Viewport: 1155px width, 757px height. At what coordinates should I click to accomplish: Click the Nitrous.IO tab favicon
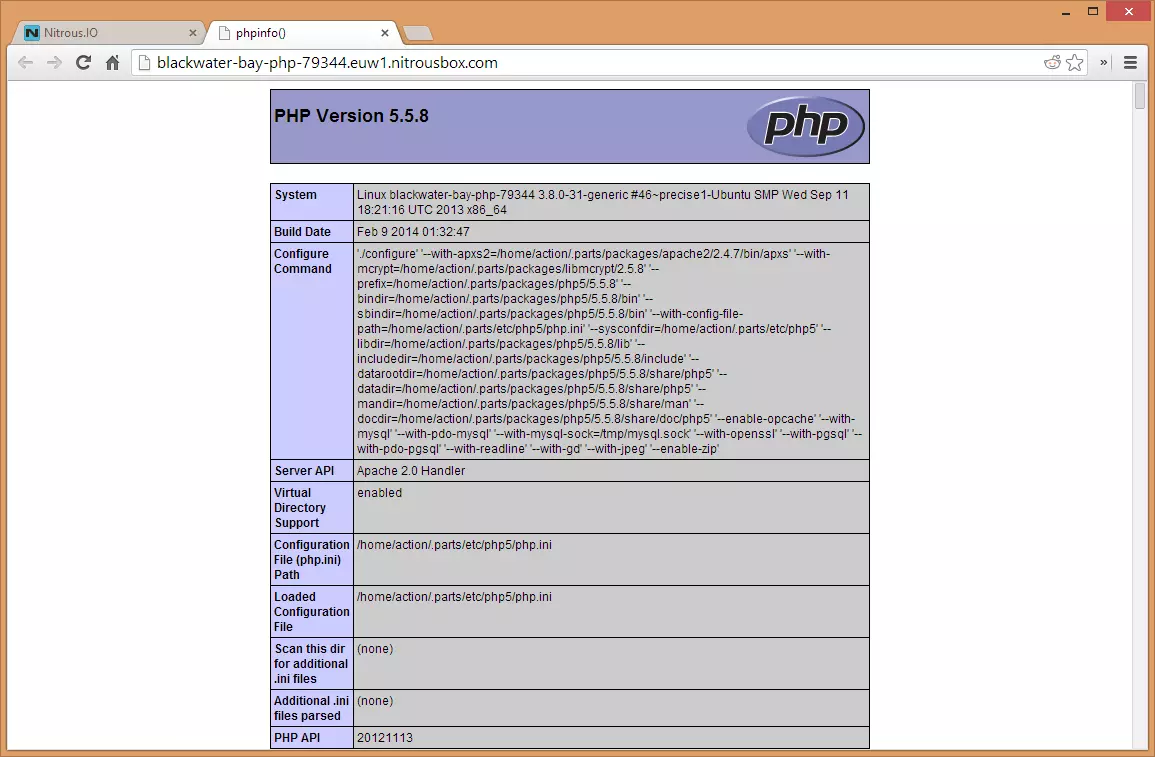32,32
